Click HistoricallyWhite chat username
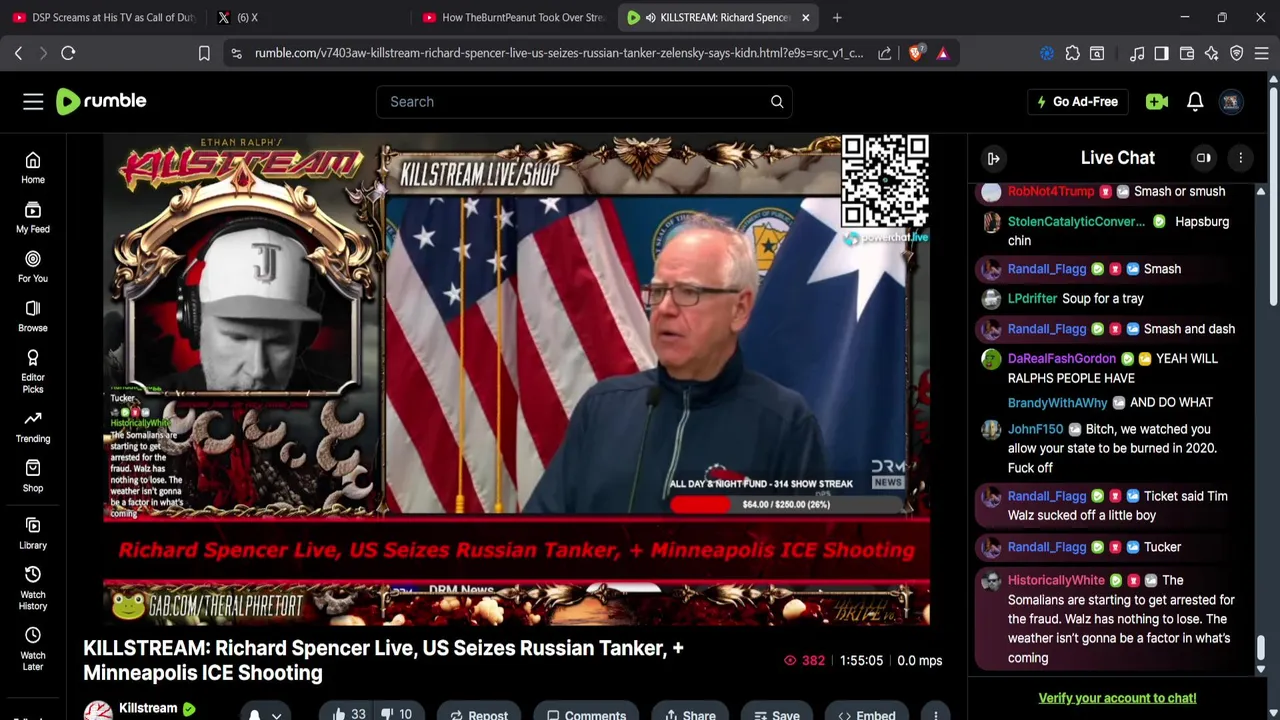1280x720 pixels. (x=1056, y=580)
